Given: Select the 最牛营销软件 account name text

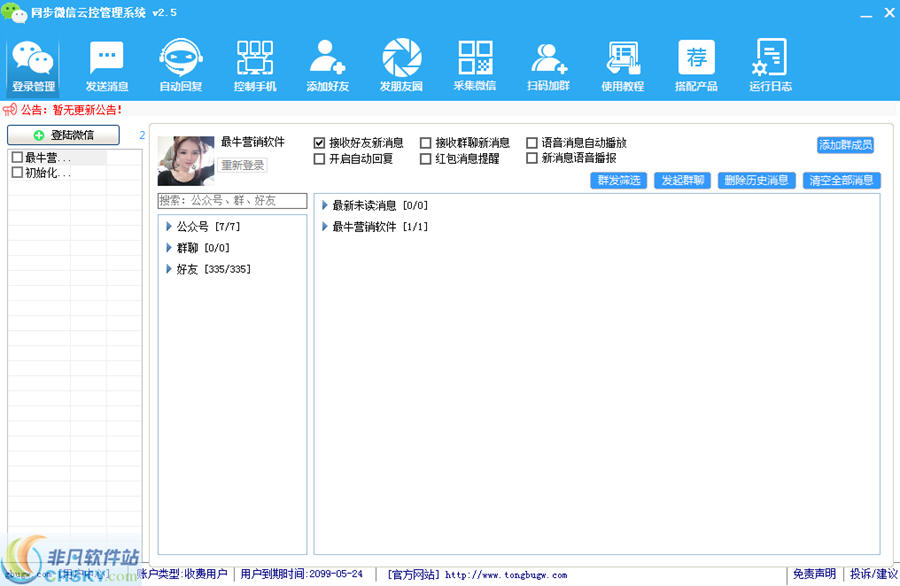Looking at the screenshot, I should (253, 142).
